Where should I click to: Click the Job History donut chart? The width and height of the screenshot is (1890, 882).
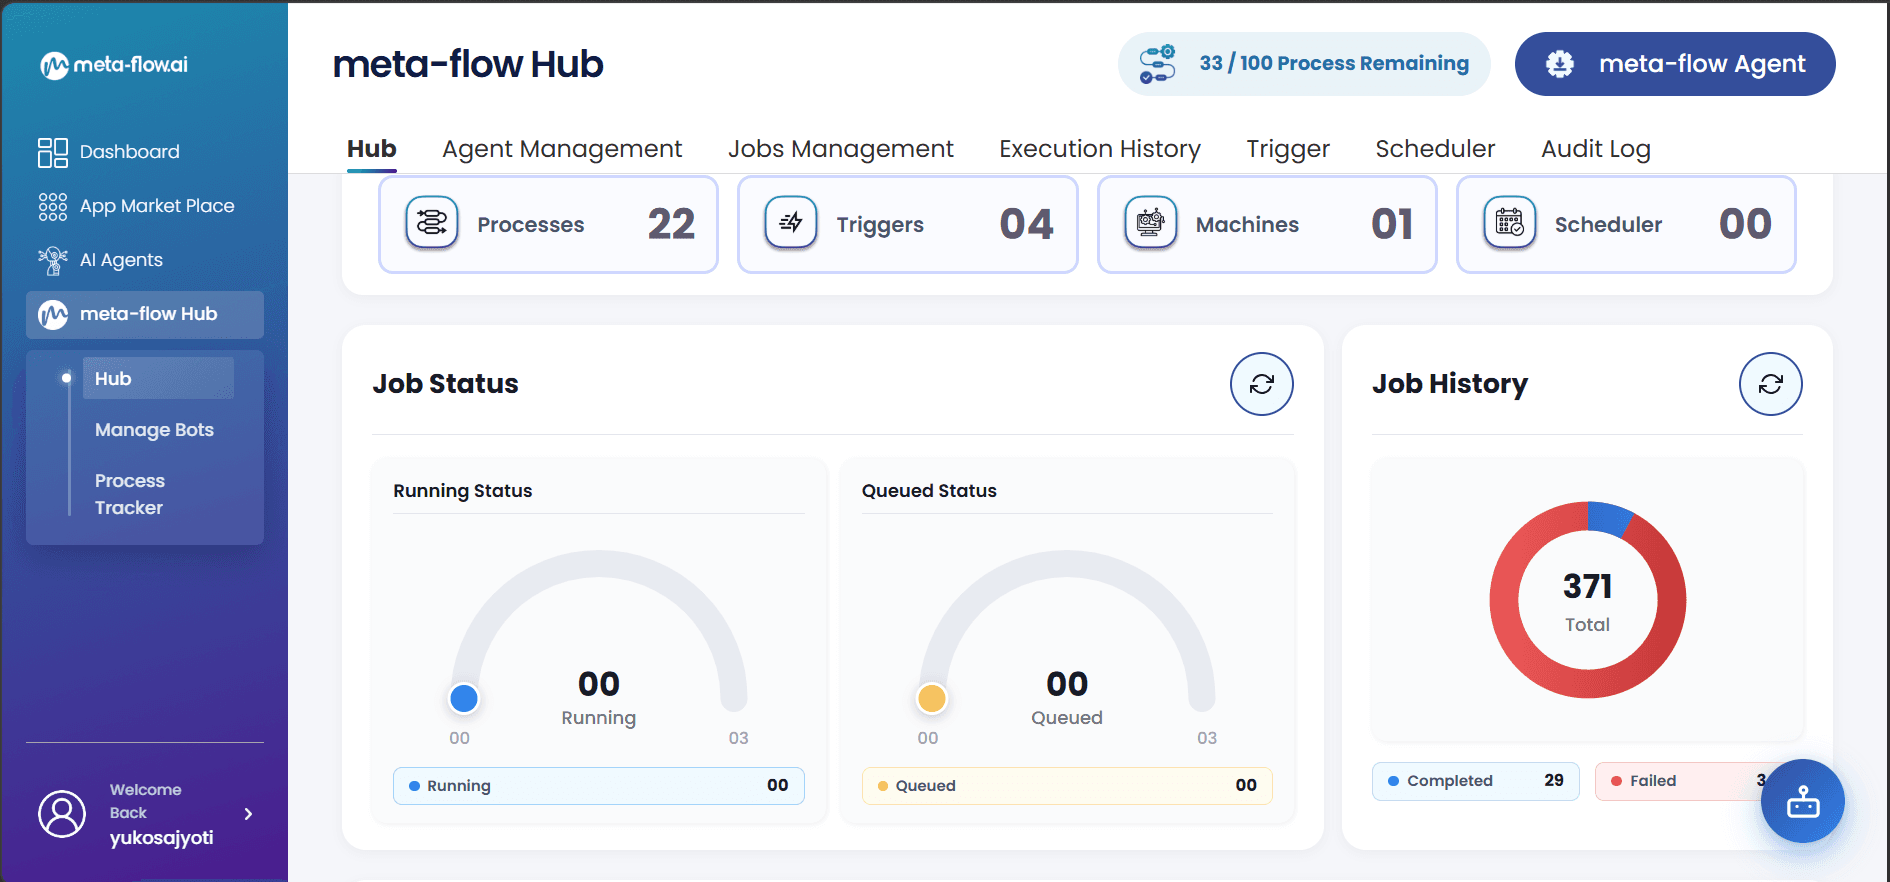[1588, 600]
